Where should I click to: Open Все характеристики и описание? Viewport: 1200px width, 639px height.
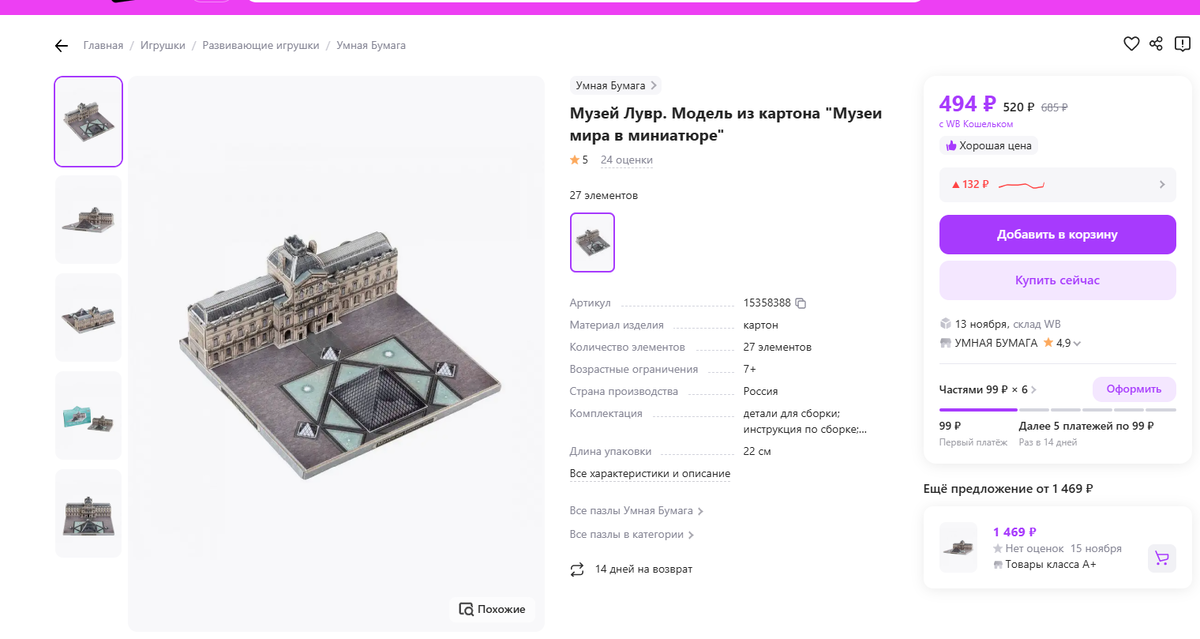tap(650, 474)
